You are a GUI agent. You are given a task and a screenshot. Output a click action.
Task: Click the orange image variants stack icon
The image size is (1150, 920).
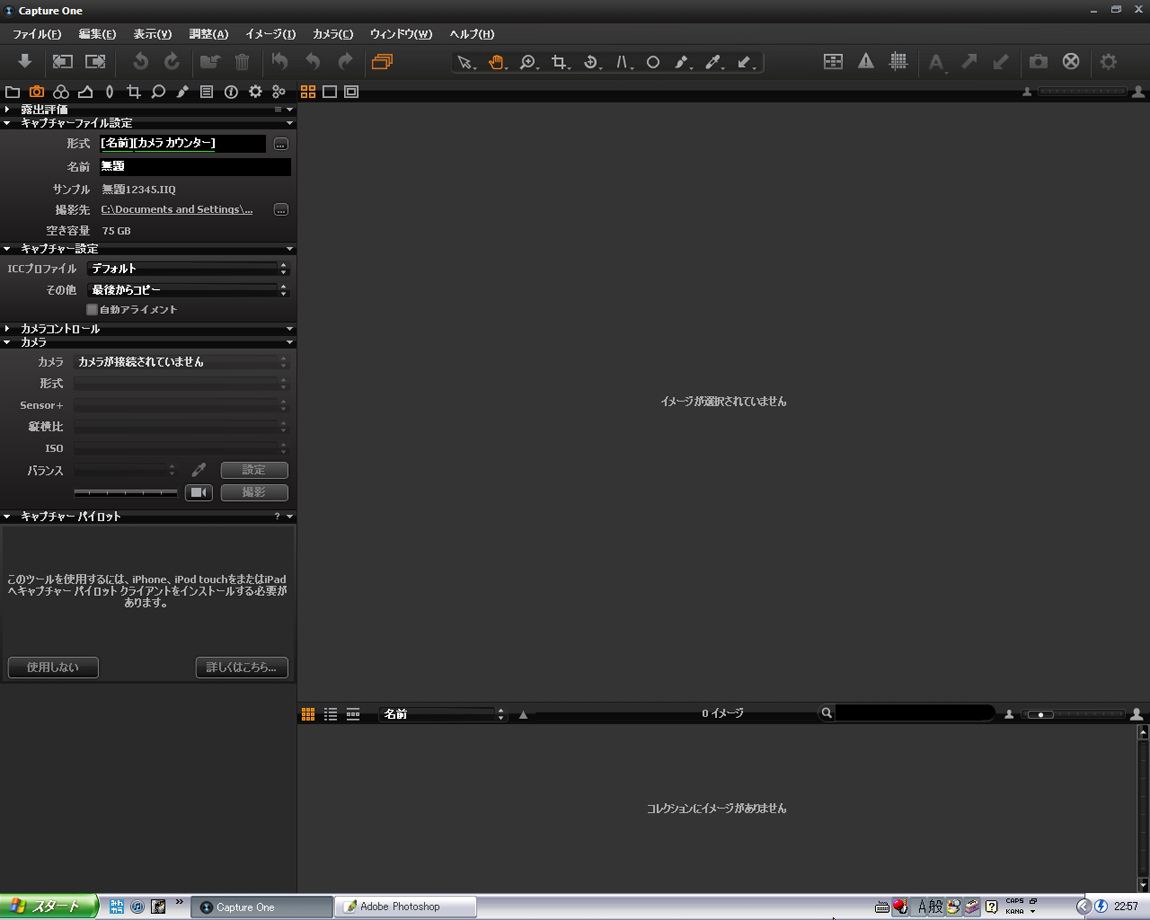pyautogui.click(x=382, y=62)
